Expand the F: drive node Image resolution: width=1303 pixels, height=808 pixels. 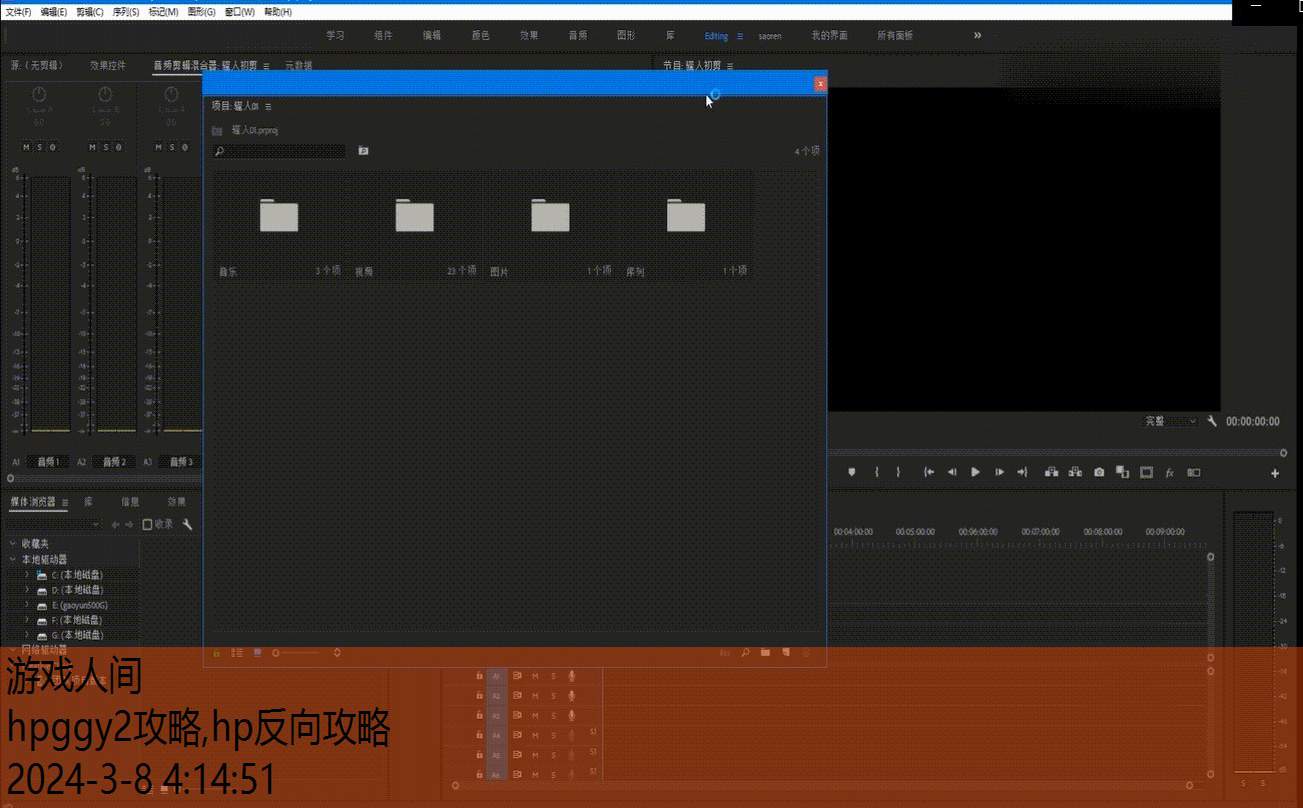point(27,620)
